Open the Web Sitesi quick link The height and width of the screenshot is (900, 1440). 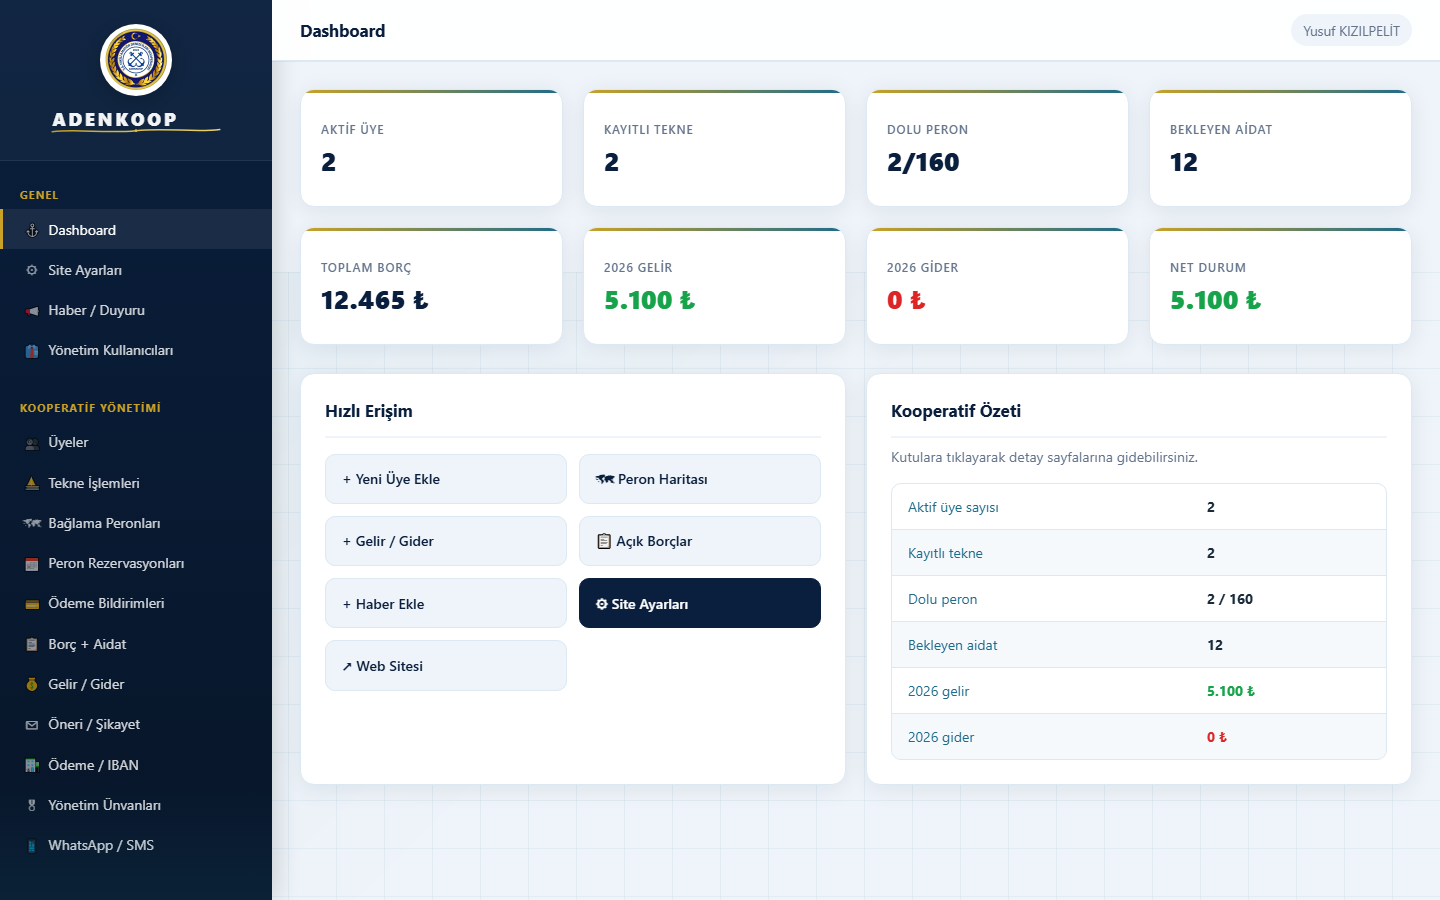446,666
